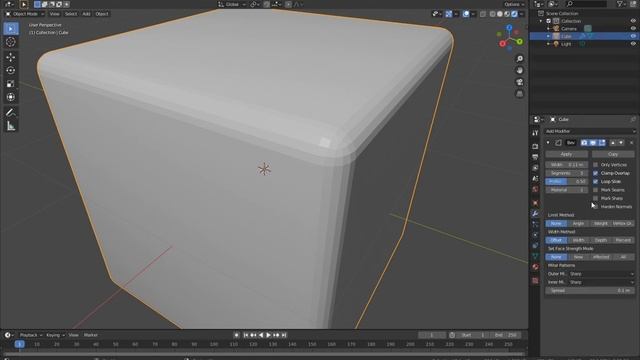The height and width of the screenshot is (360, 640).
Task: Enable the Only Vertices checkbox
Action: tap(596, 164)
